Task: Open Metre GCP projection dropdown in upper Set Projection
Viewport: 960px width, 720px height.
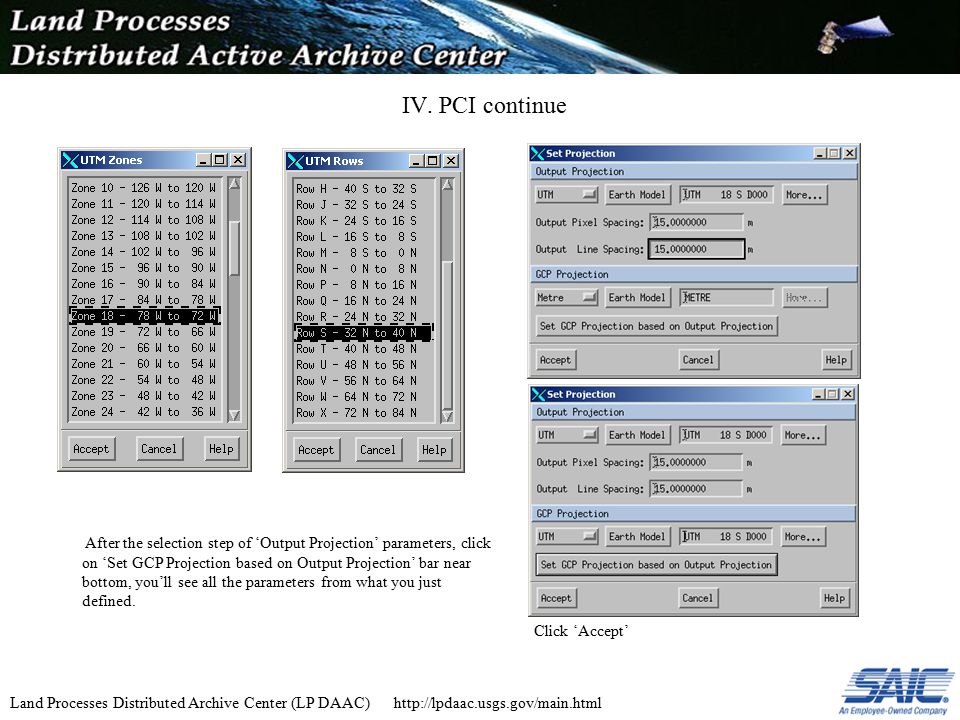Action: click(567, 298)
